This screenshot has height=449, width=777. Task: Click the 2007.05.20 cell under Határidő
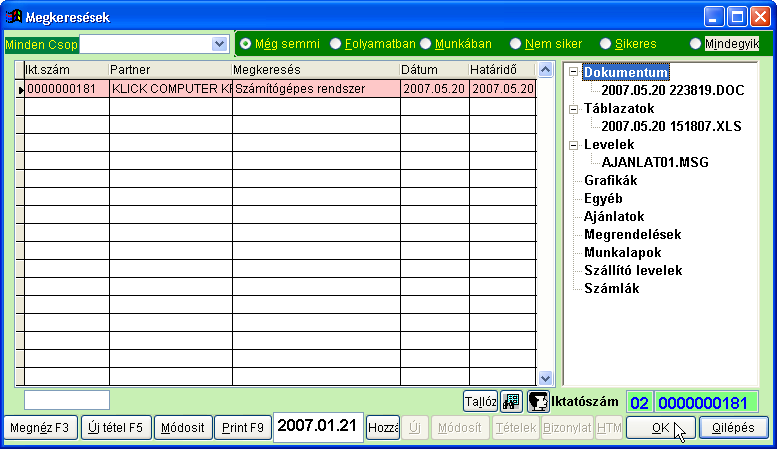[x=503, y=89]
